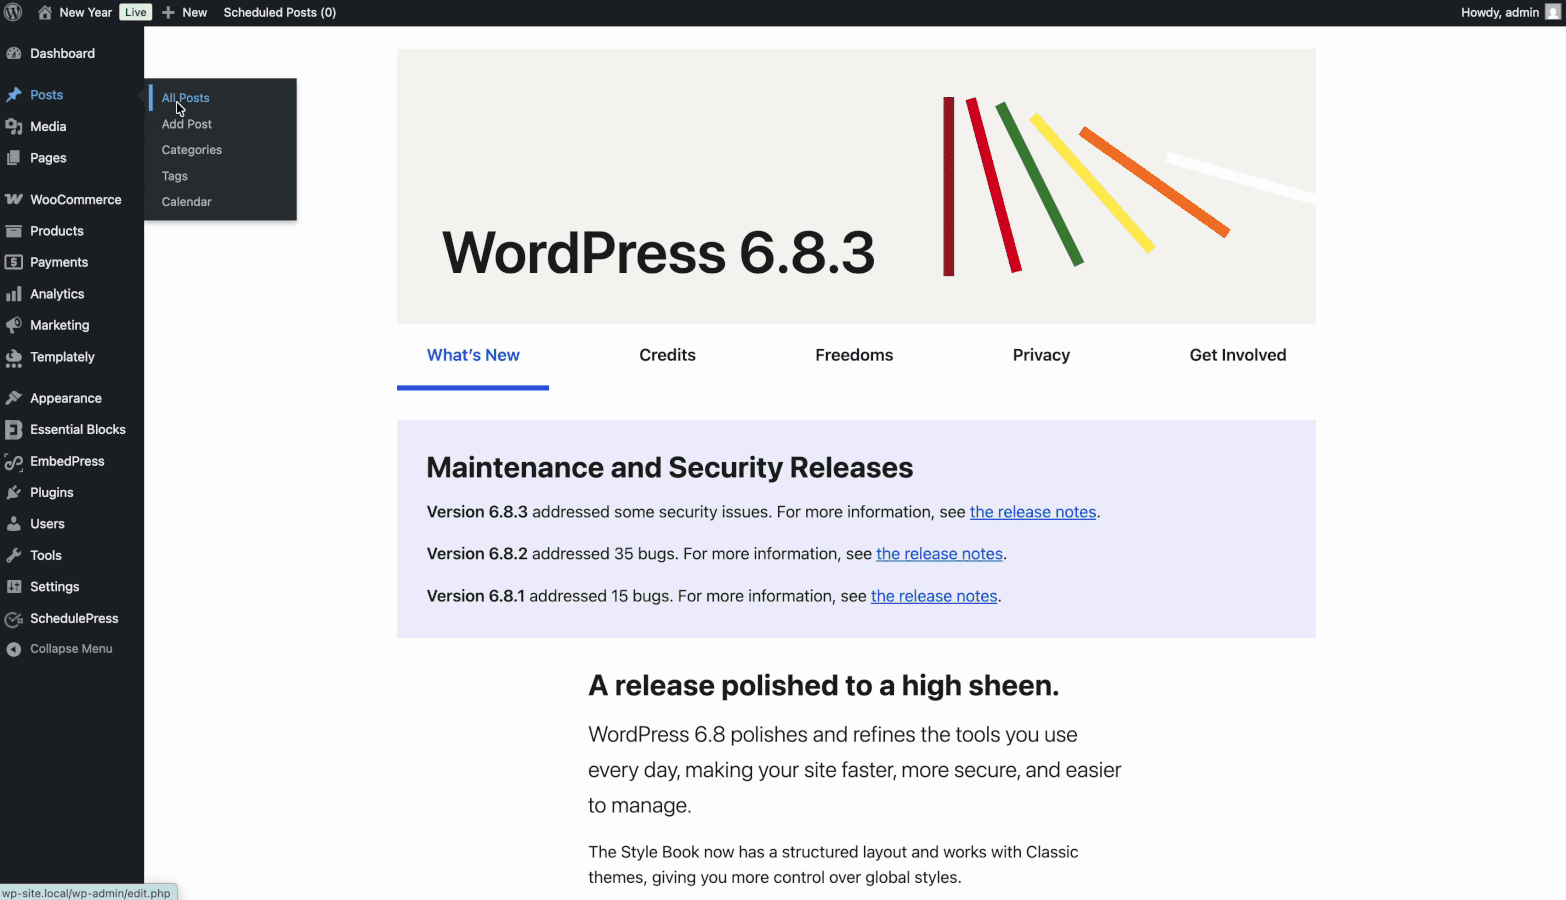Collapse the admin sidebar menu
This screenshot has width=1566, height=900.
click(70, 648)
